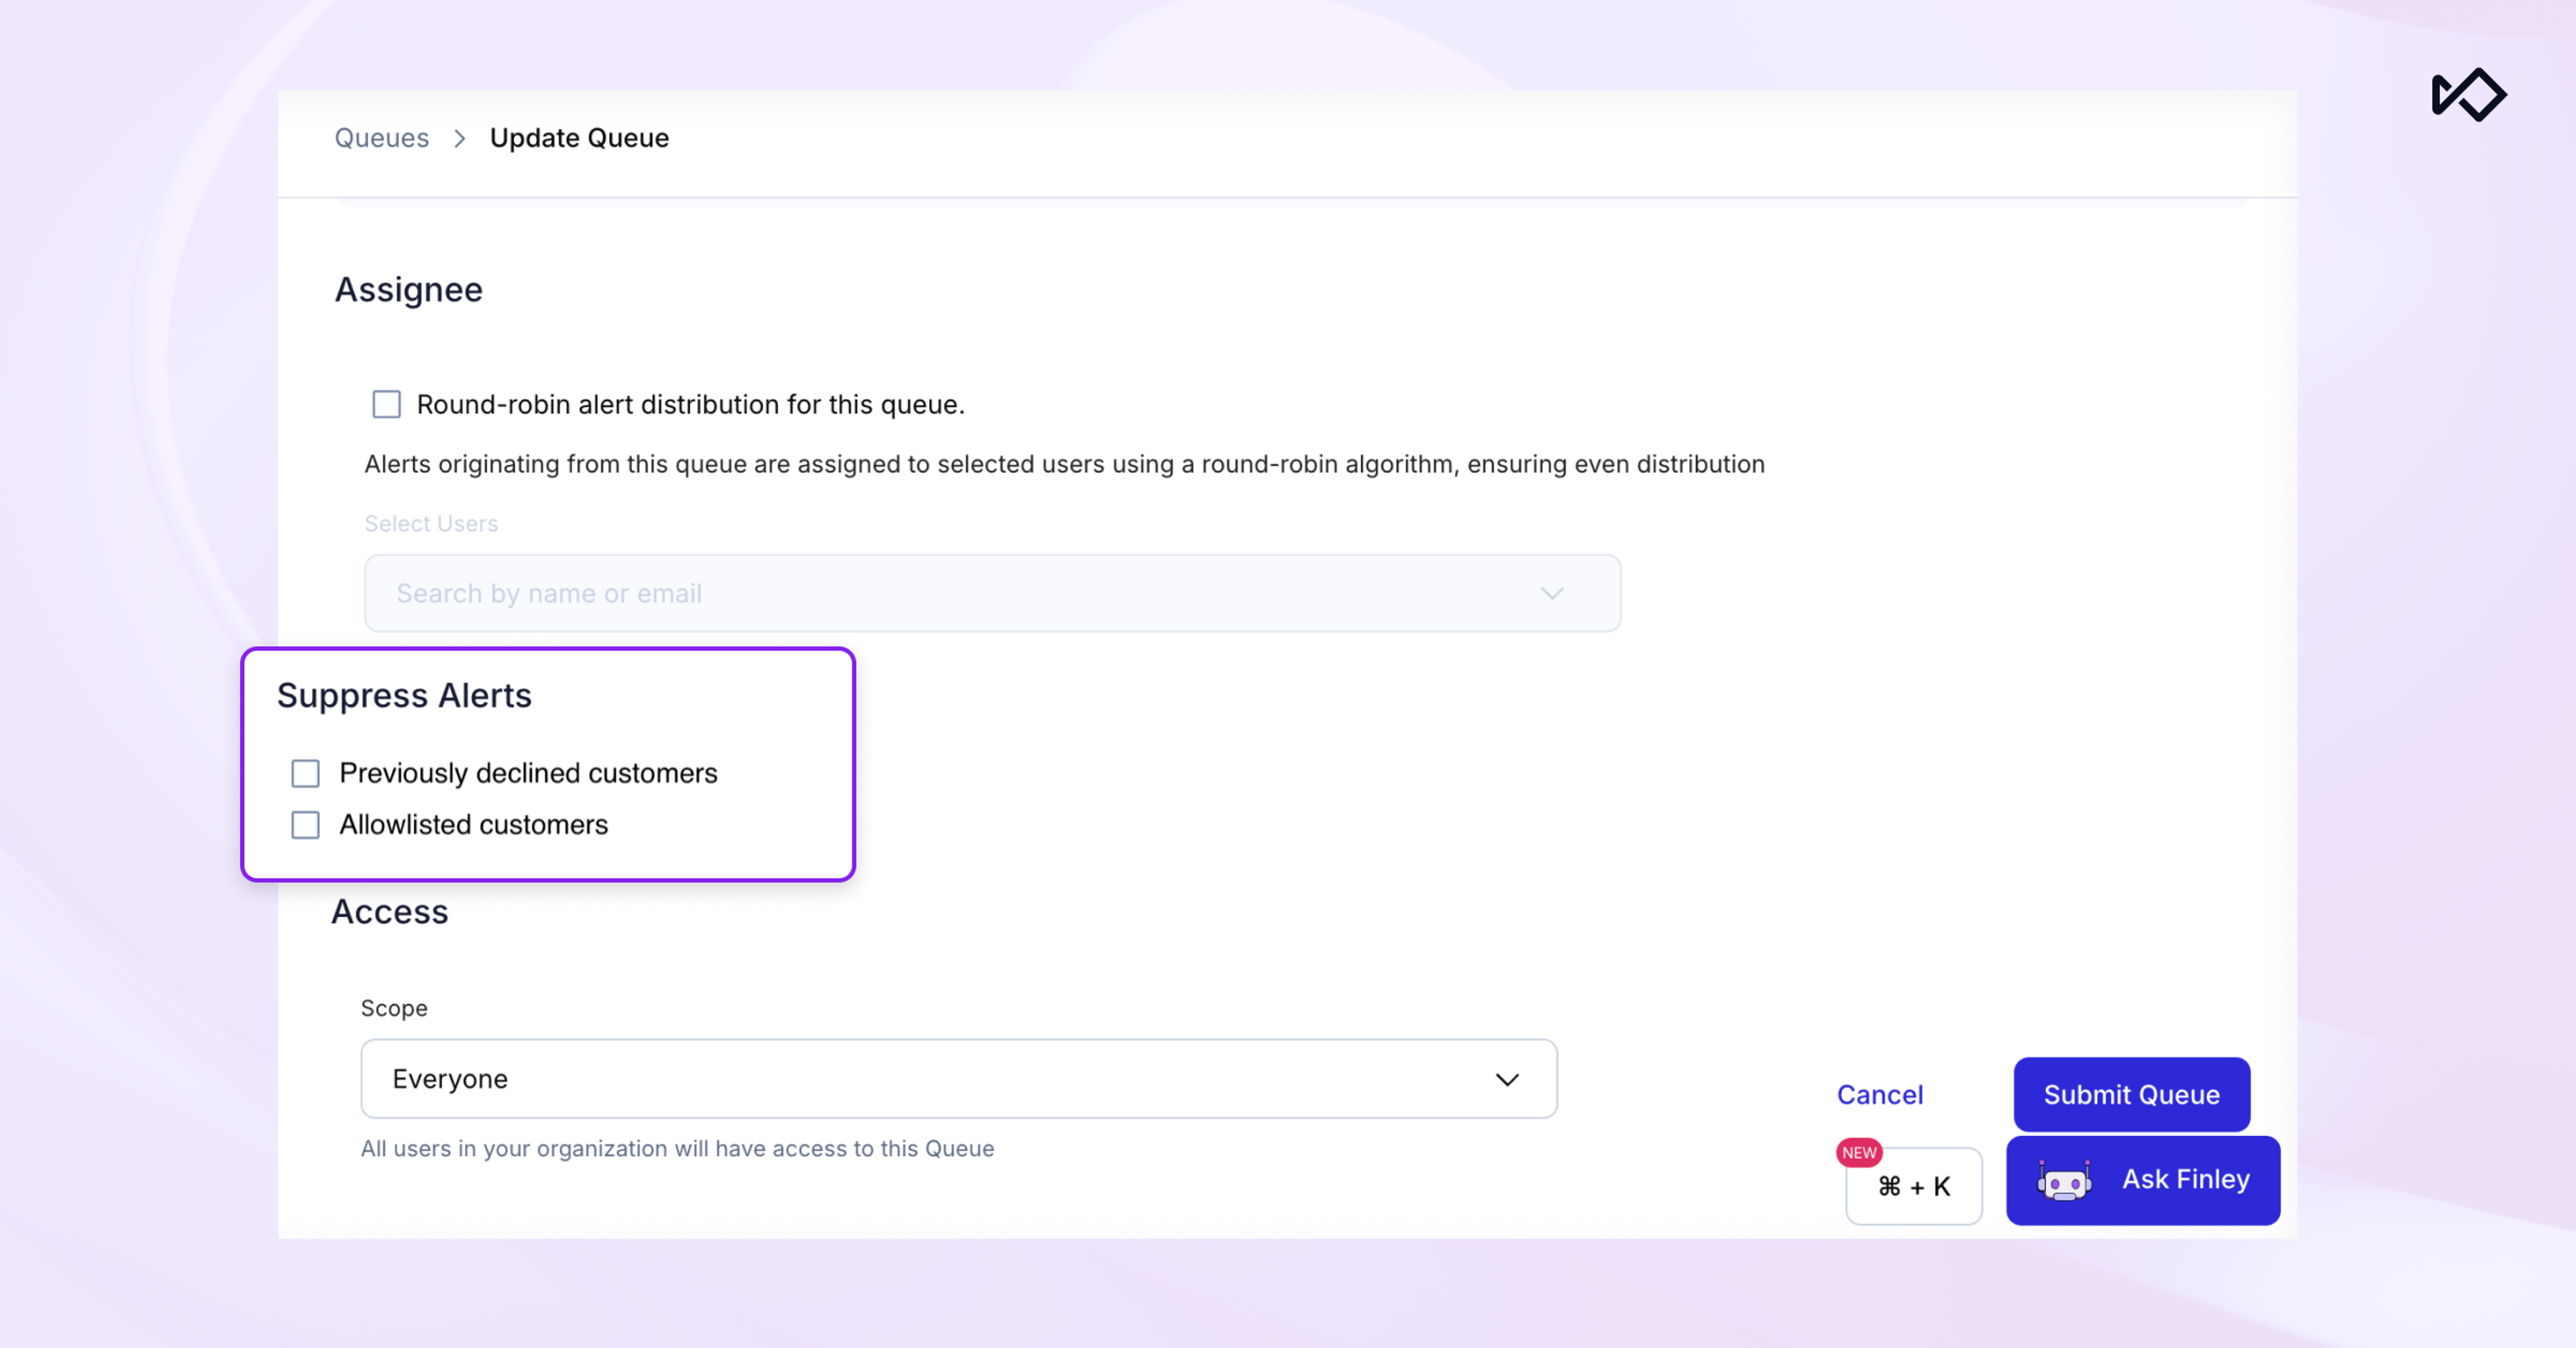
Task: Click the Scope dropdown chevron arrow
Action: tap(1507, 1079)
